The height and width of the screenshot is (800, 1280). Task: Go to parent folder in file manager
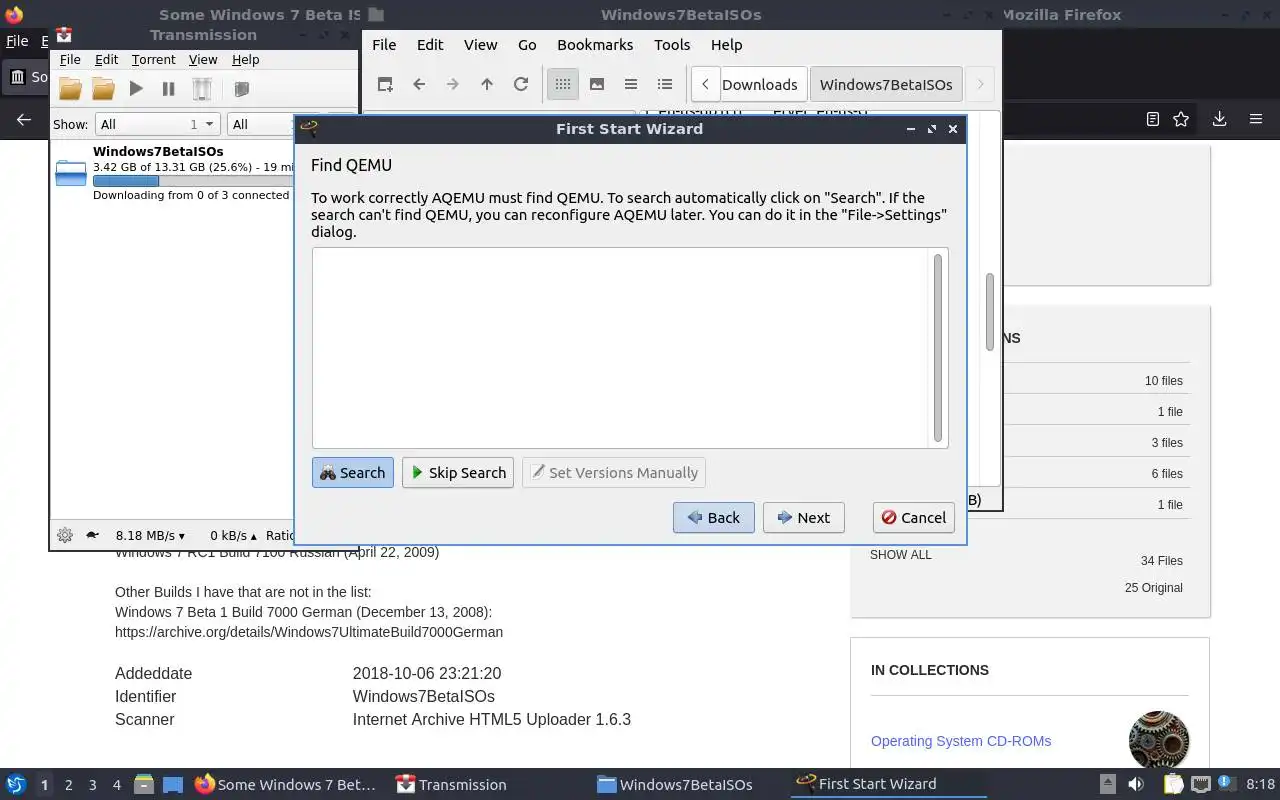487,84
